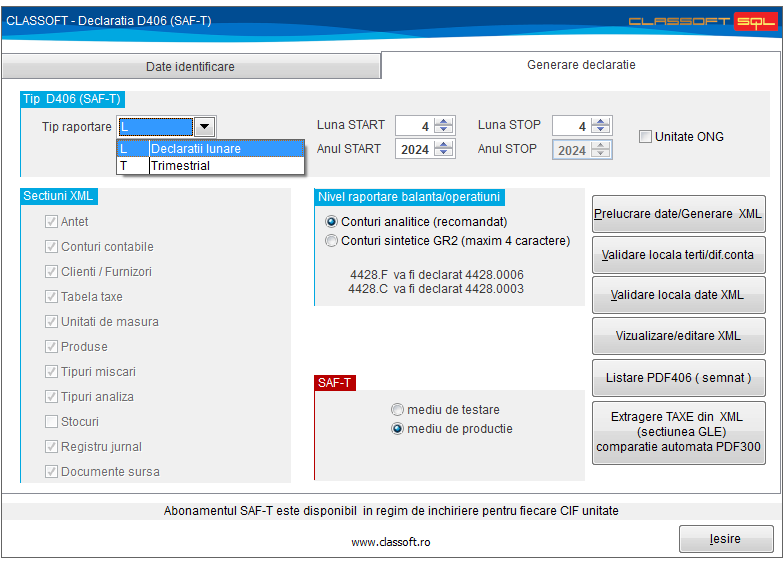Toggle the Unitati de masura checkbox
The image size is (784, 564).
point(51,322)
